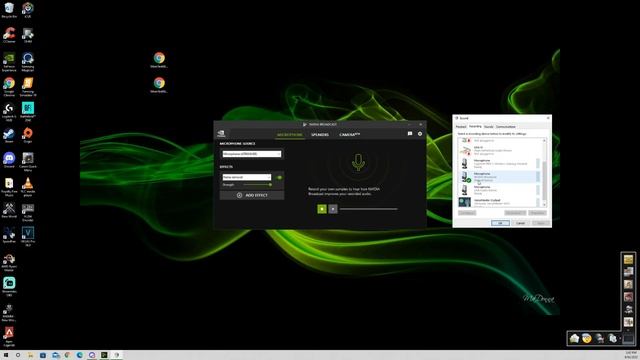Open the Noise removal effect dropdown
The image size is (640, 360).
pos(247,177)
